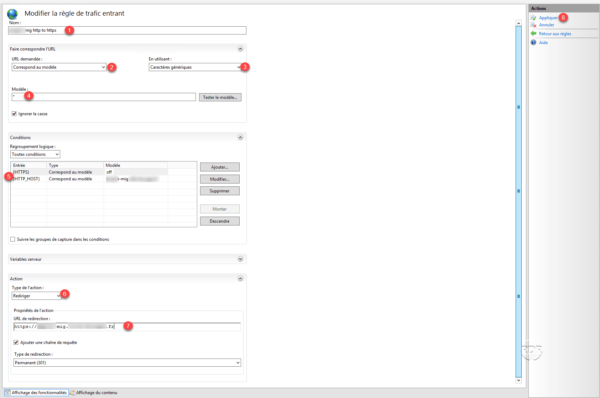Image resolution: width=600 pixels, height=398 pixels.
Task: Switch to Affichage des fonctionnalités tab
Action: 36,393
